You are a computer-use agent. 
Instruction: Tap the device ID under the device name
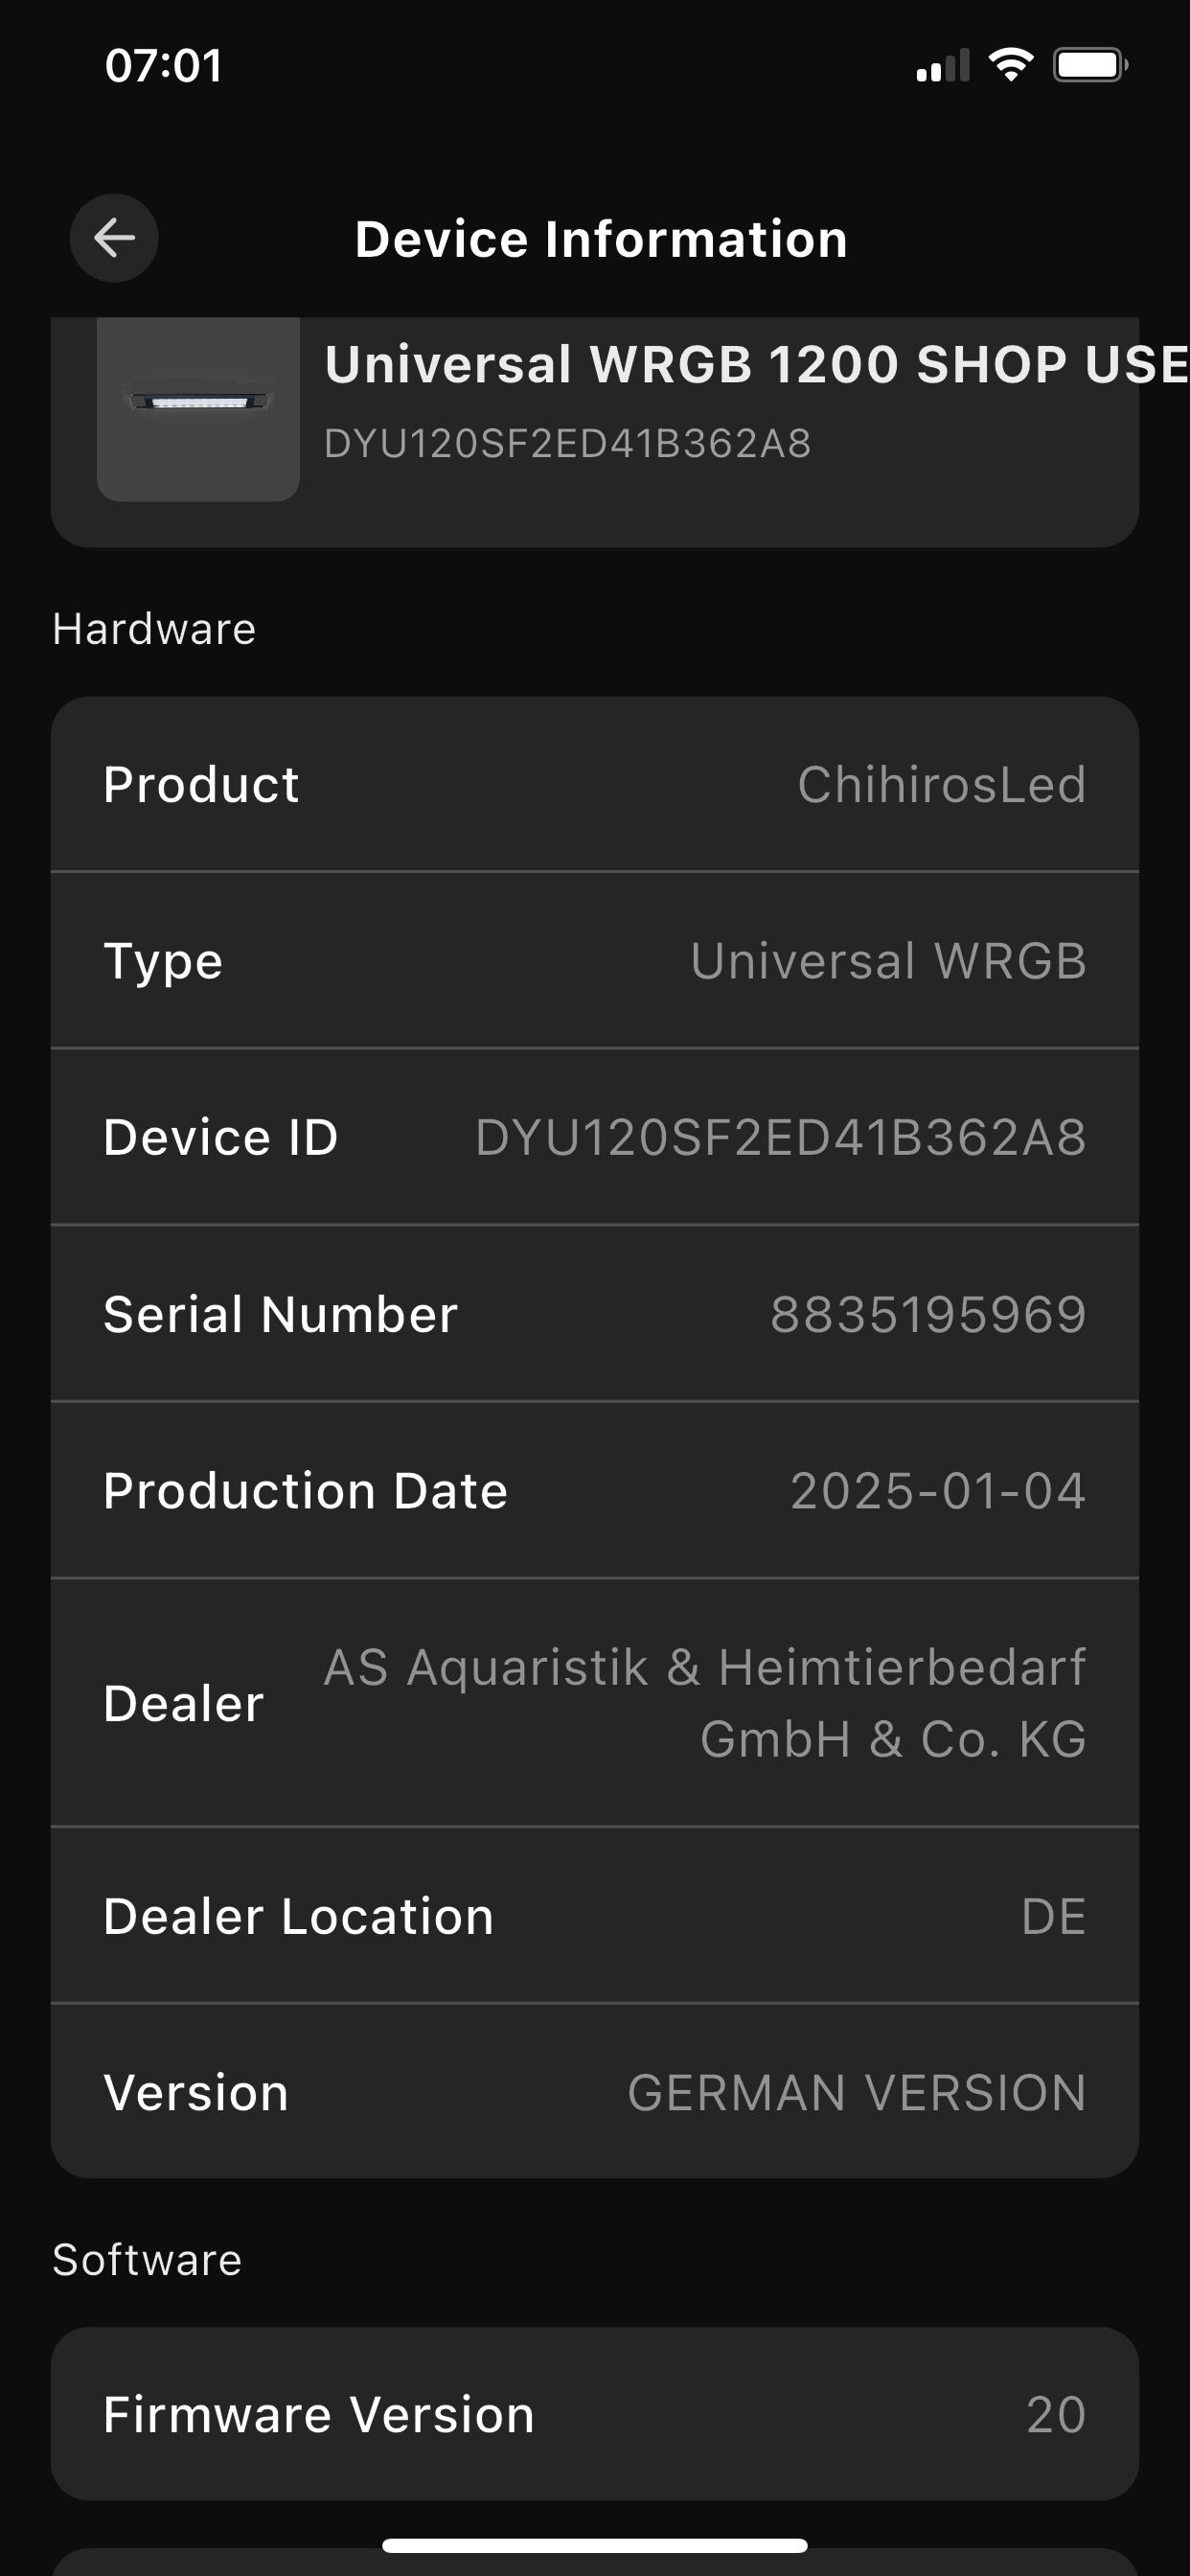click(567, 444)
